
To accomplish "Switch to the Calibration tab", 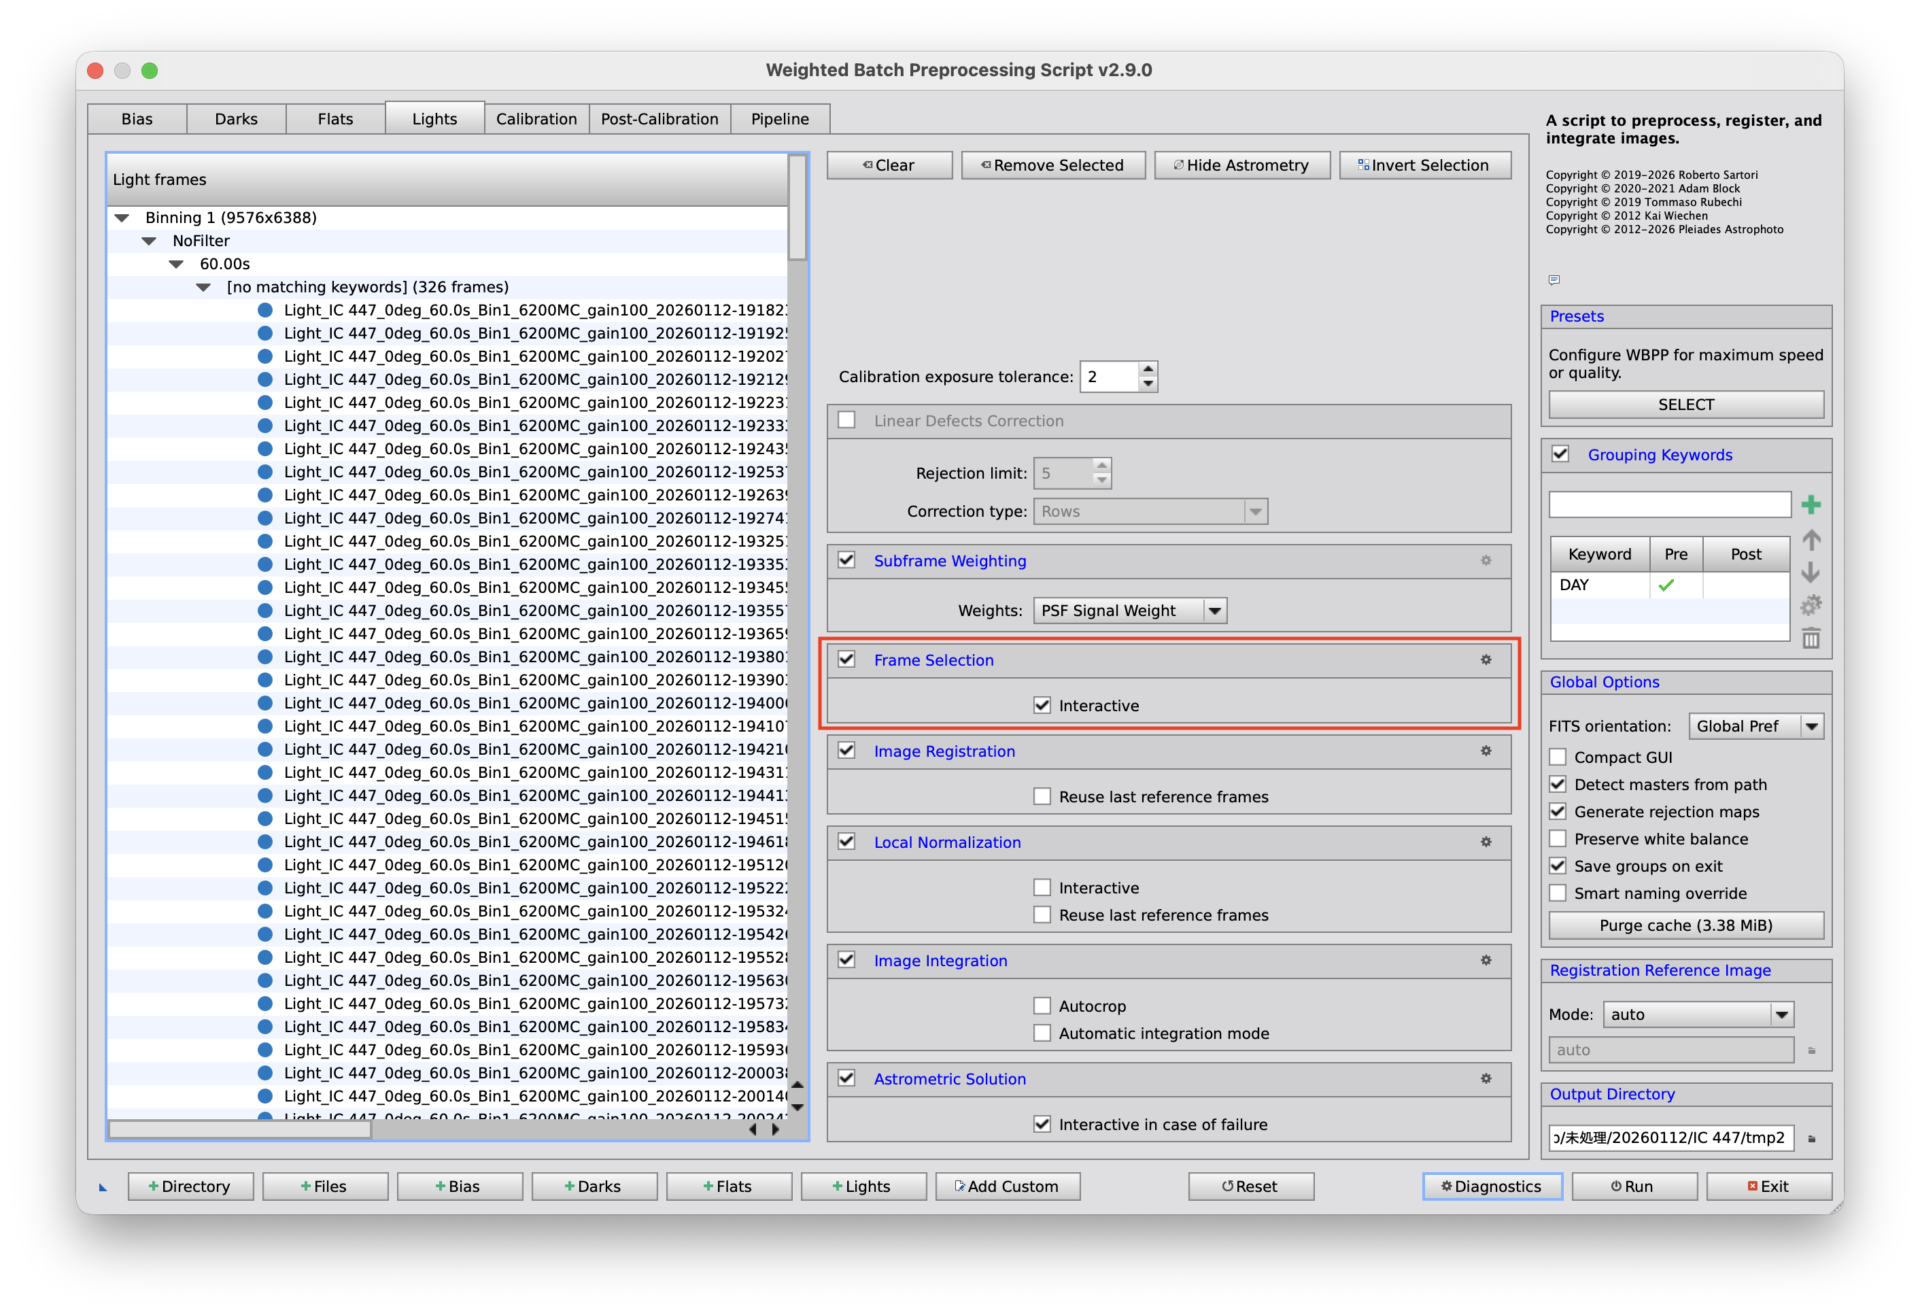I will click(x=536, y=119).
